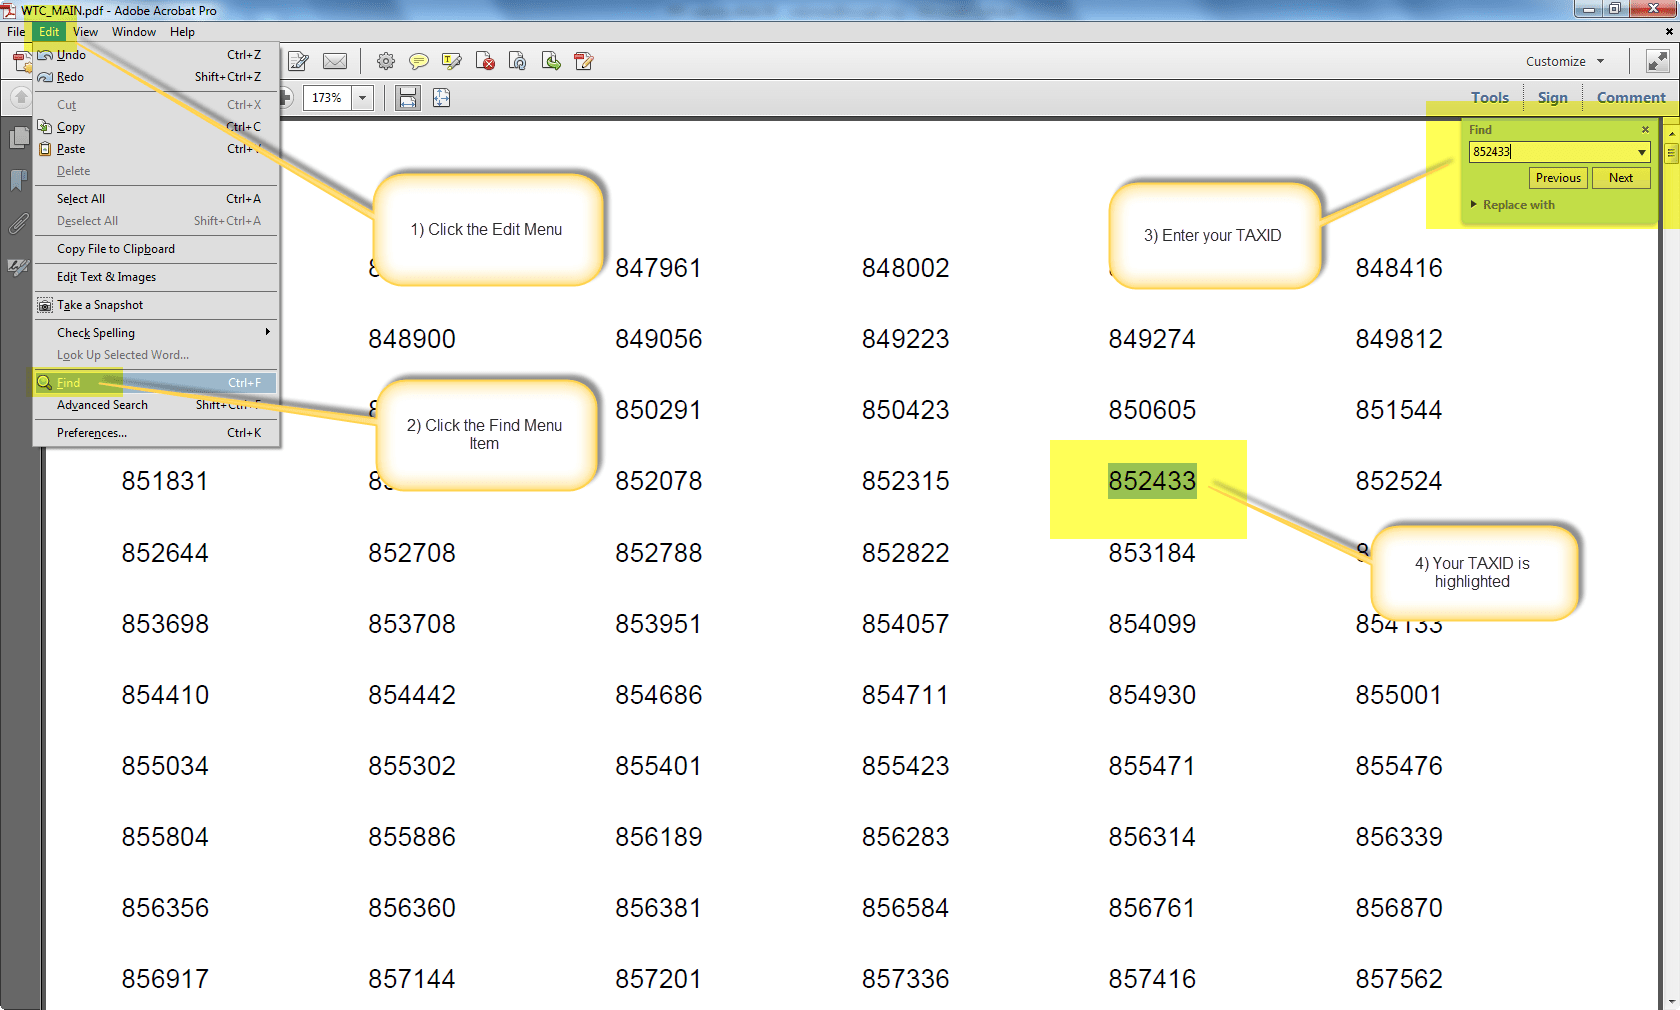This screenshot has height=1010, width=1680.
Task: Click the Create PDF toolbar icon
Action: (22, 62)
